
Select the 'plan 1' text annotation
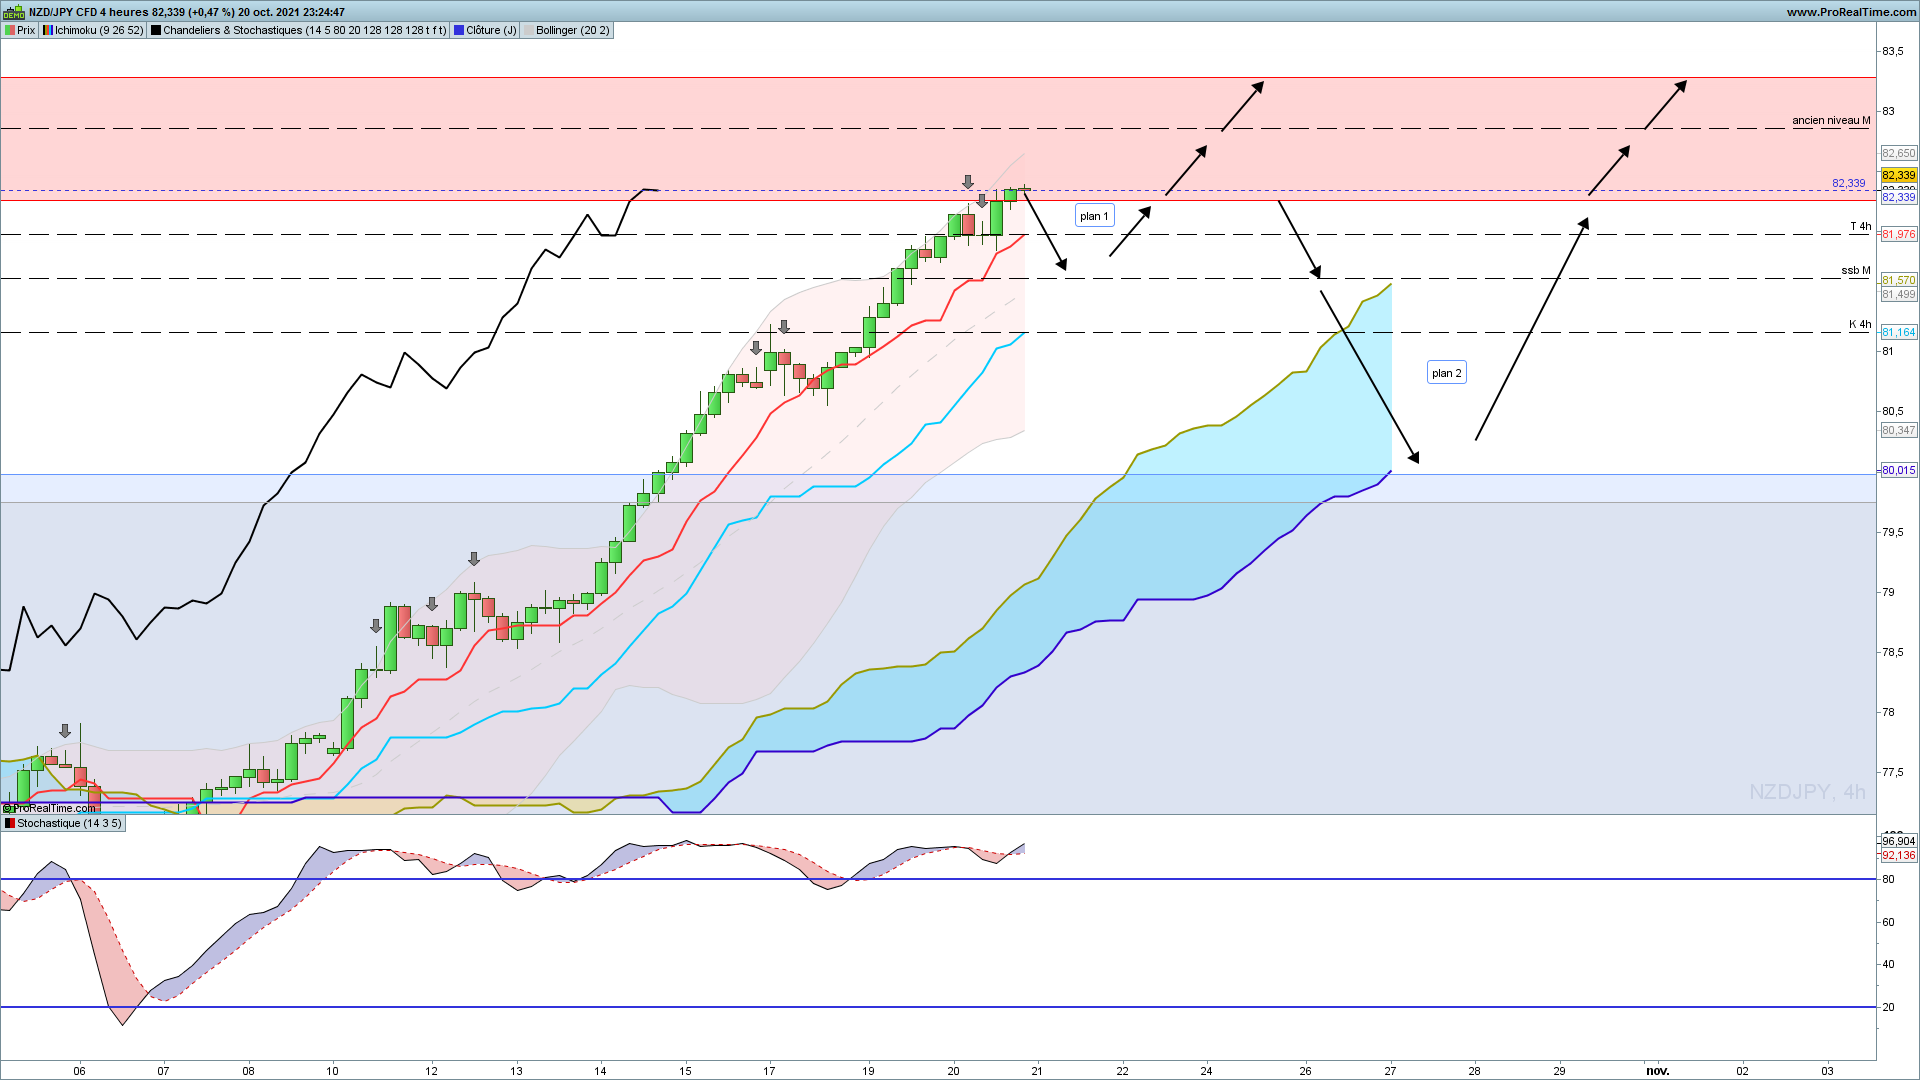tap(1094, 216)
